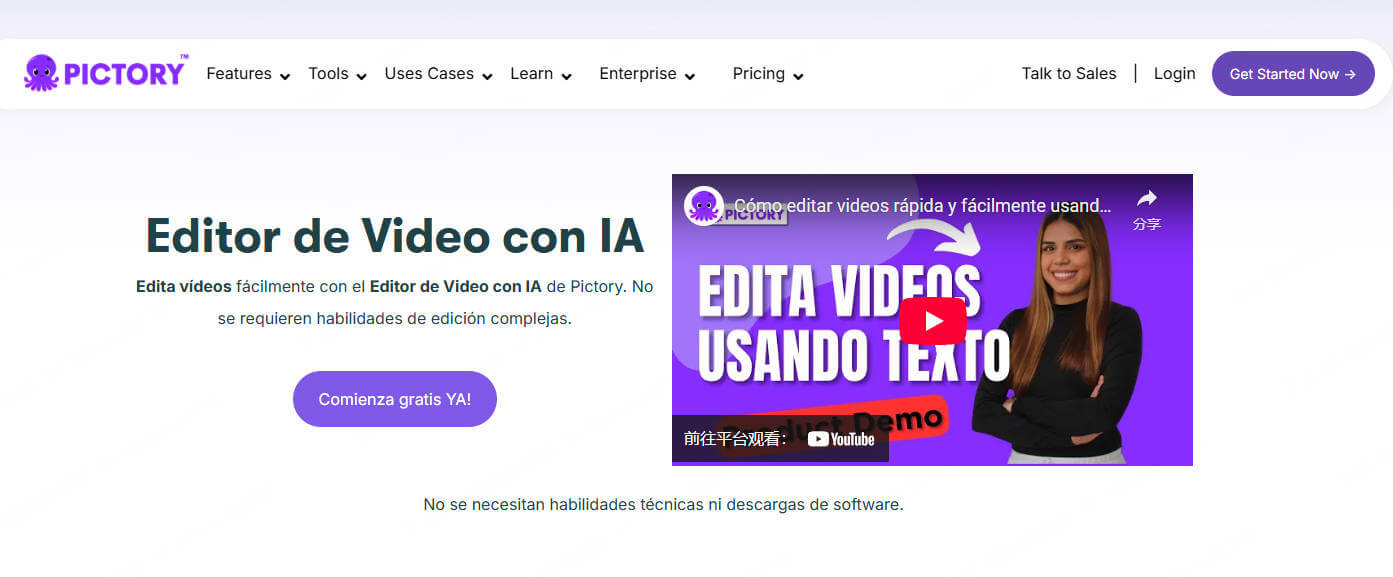The image size is (1393, 577).
Task: Click the video title Cómo editar videos
Action: [x=923, y=206]
